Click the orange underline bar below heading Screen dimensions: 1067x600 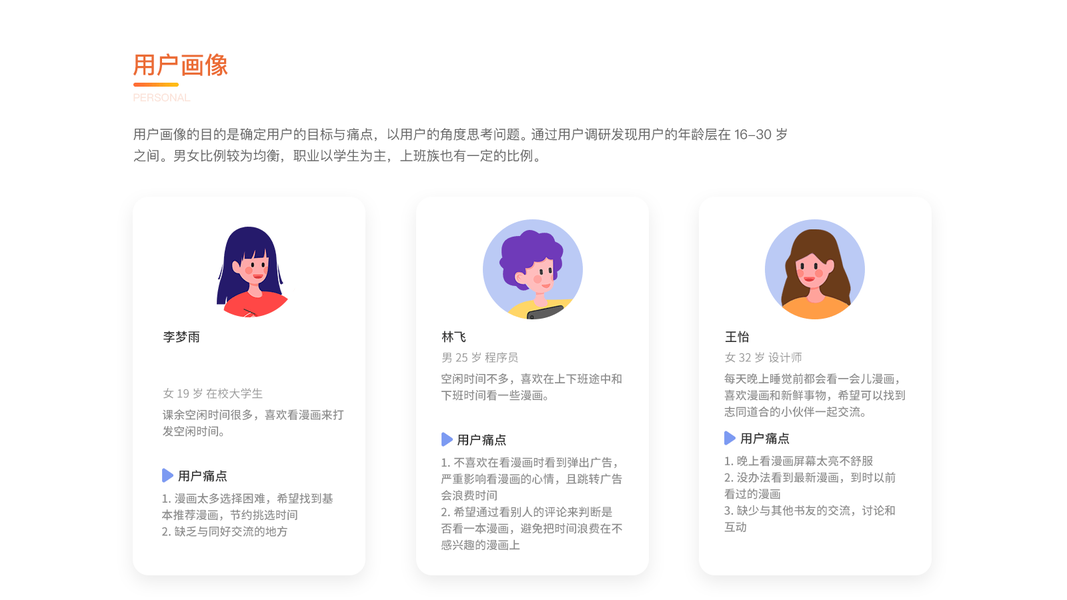click(x=156, y=84)
